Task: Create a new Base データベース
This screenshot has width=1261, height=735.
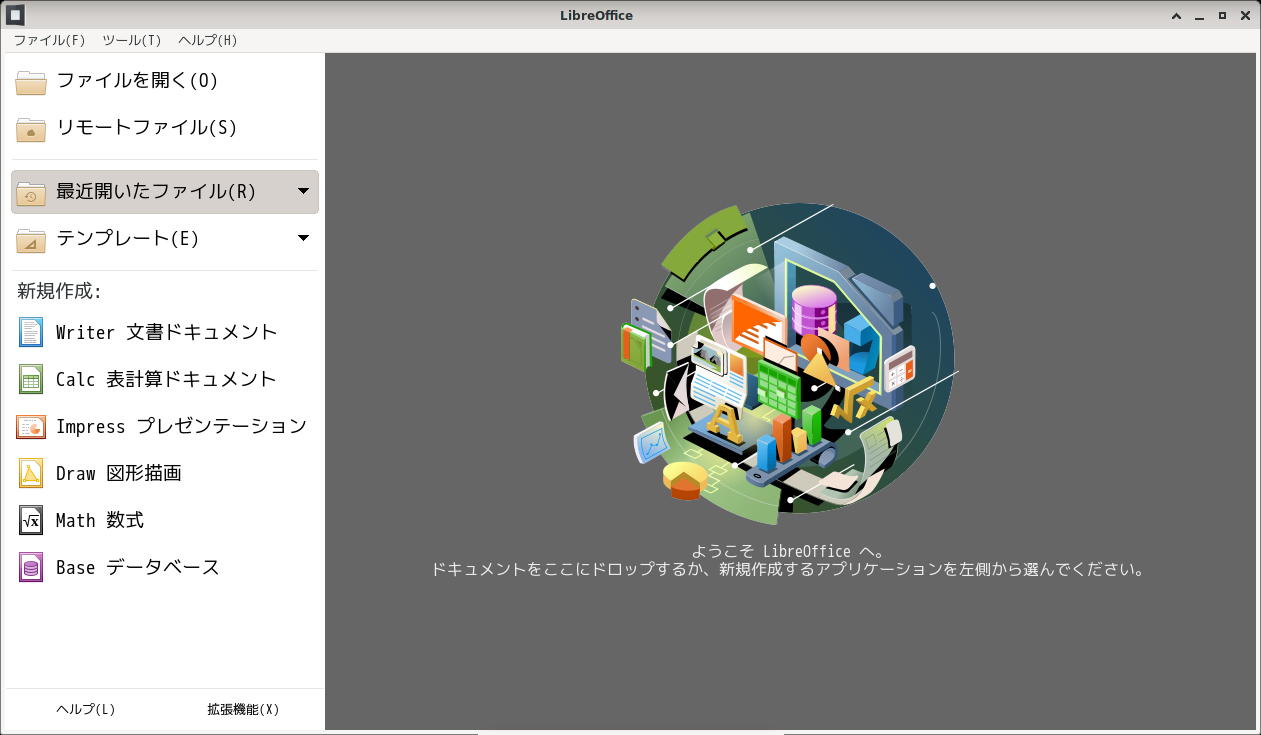Action: point(165,567)
